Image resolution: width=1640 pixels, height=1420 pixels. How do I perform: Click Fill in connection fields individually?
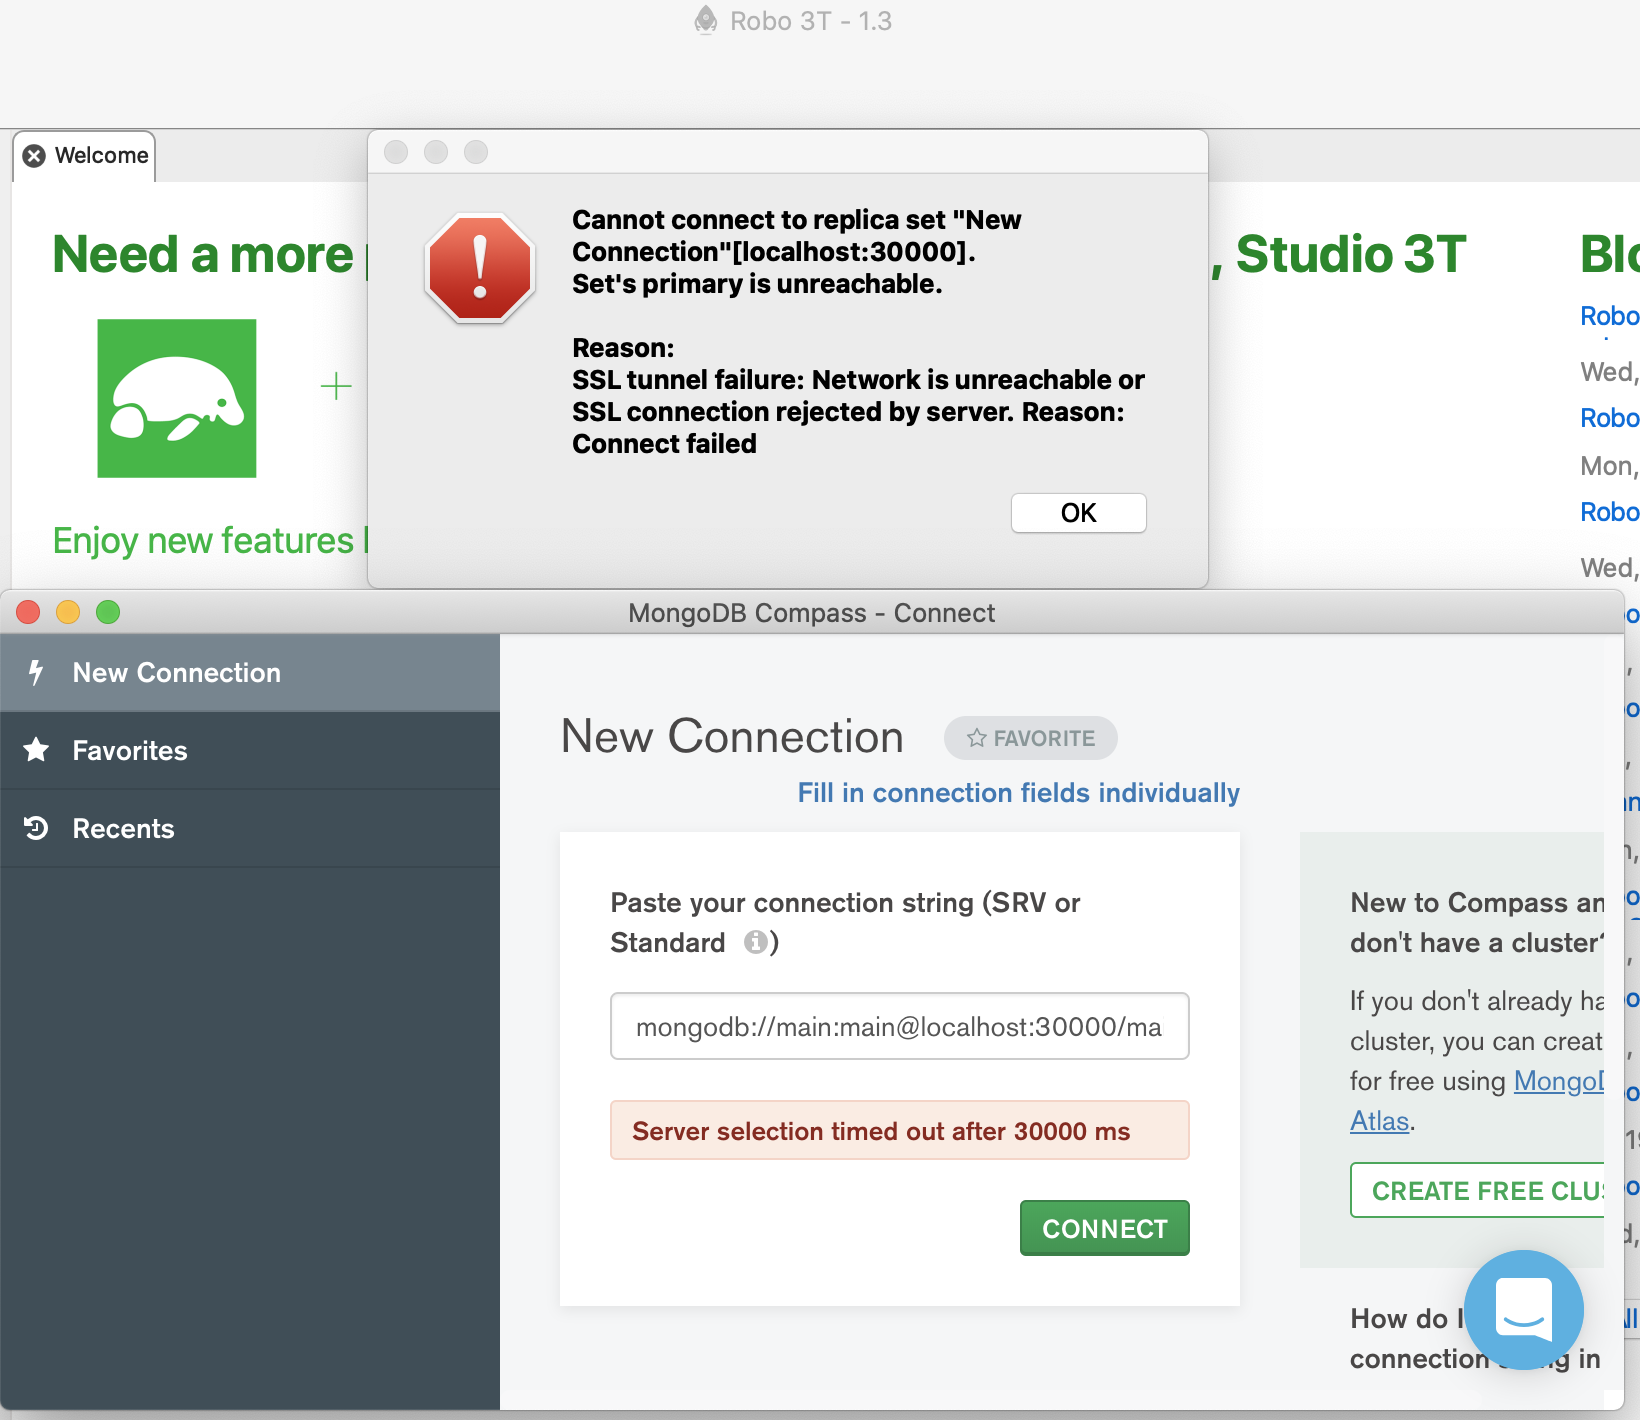click(1018, 793)
